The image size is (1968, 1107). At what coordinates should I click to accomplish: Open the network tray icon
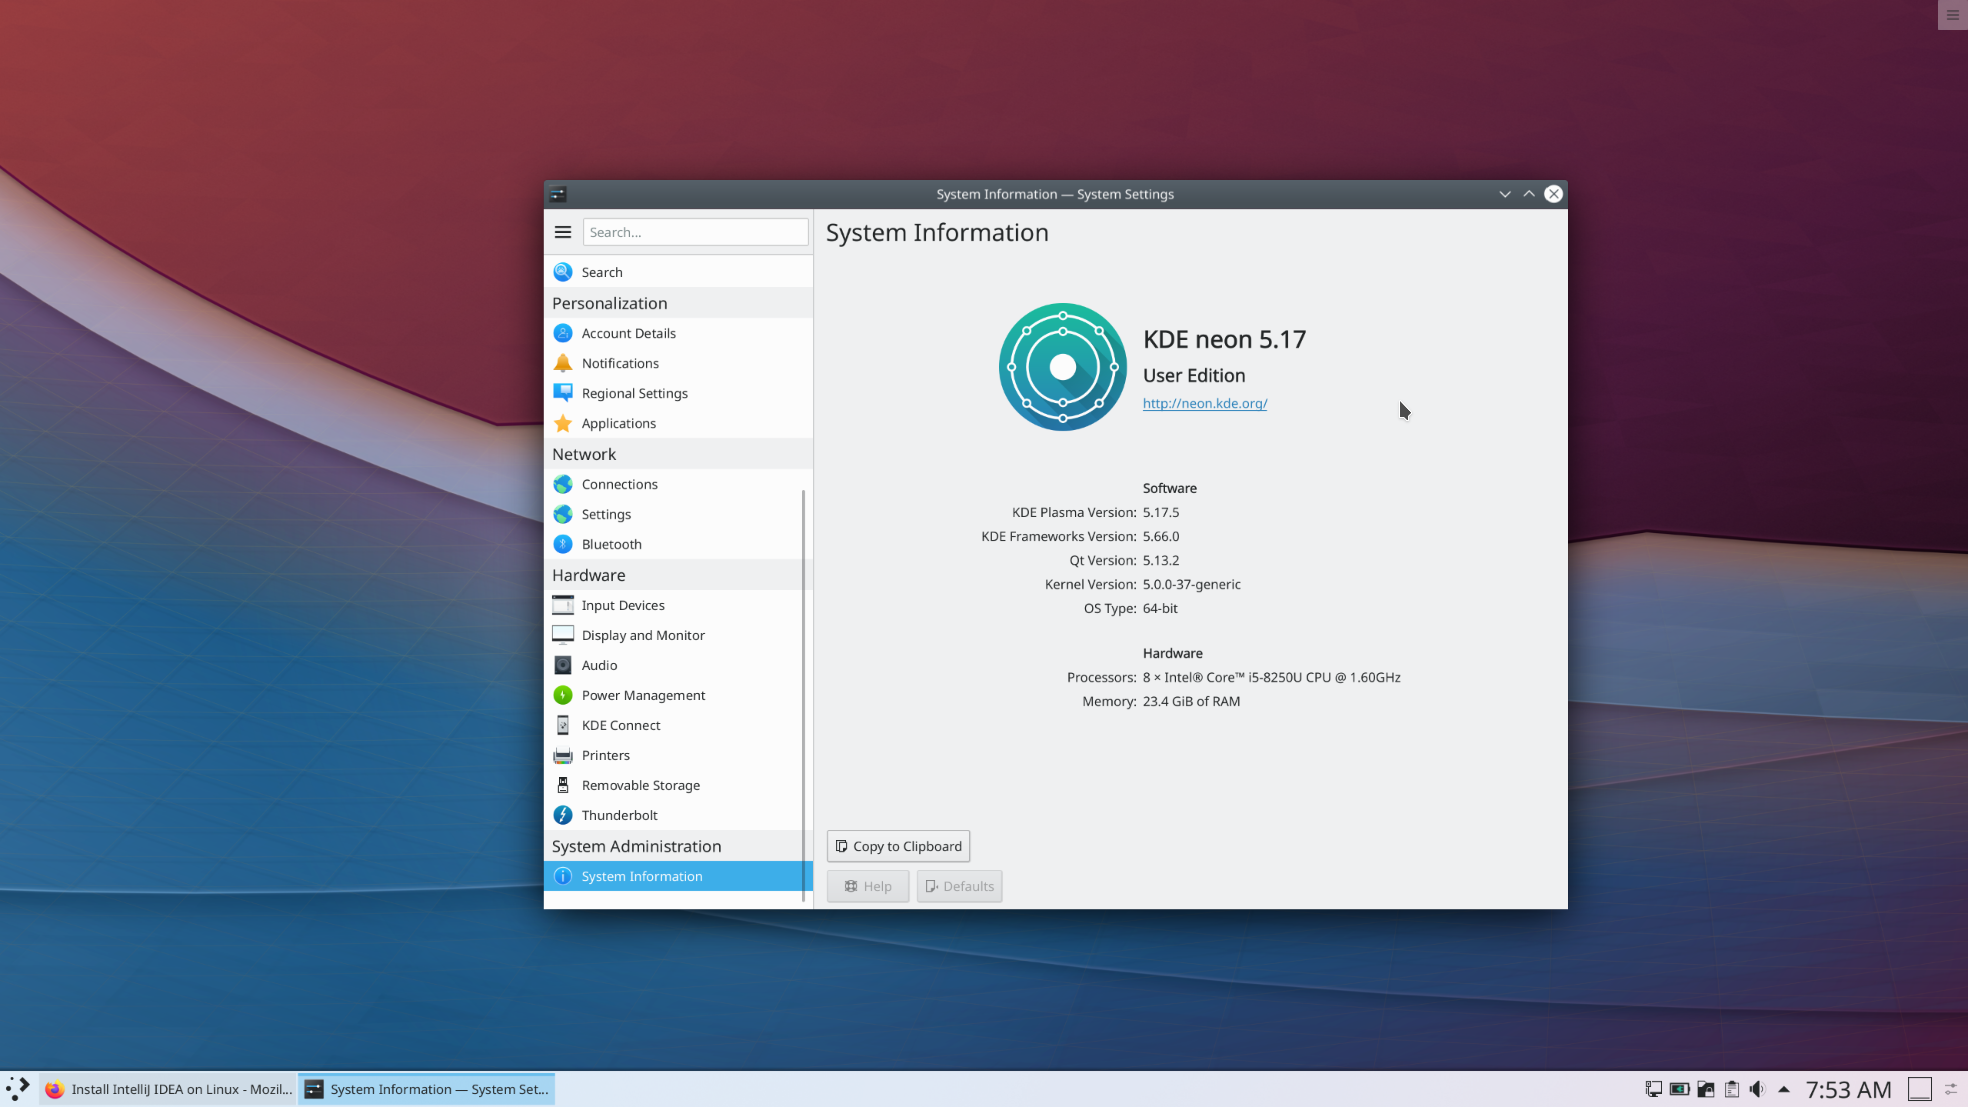(x=1654, y=1089)
